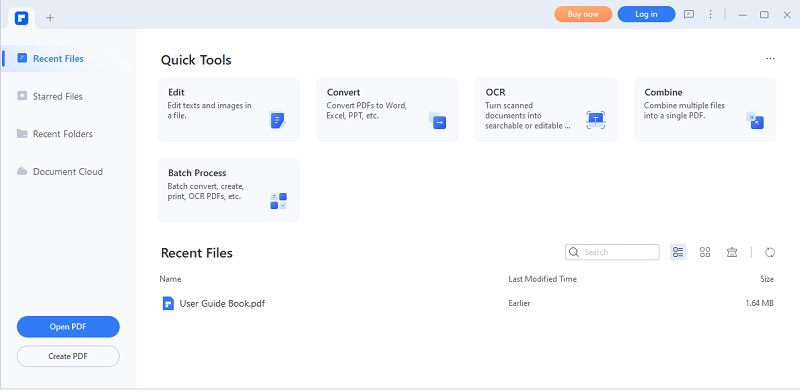Open the OCR quick tool card

coord(546,110)
